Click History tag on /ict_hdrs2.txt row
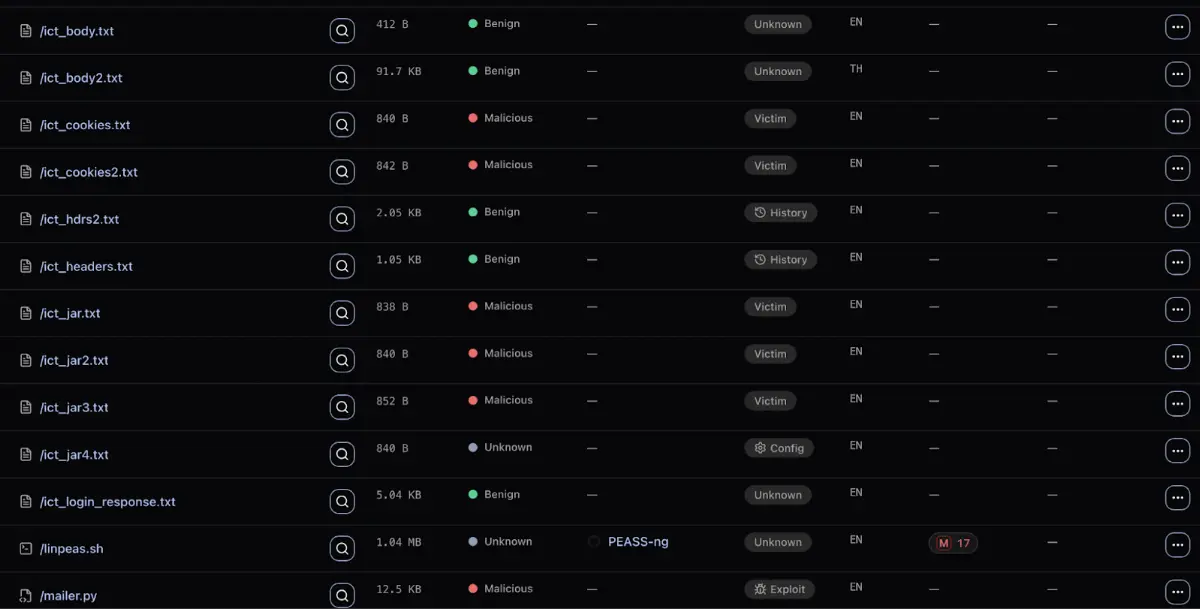This screenshot has width=1200, height=609. tap(780, 212)
